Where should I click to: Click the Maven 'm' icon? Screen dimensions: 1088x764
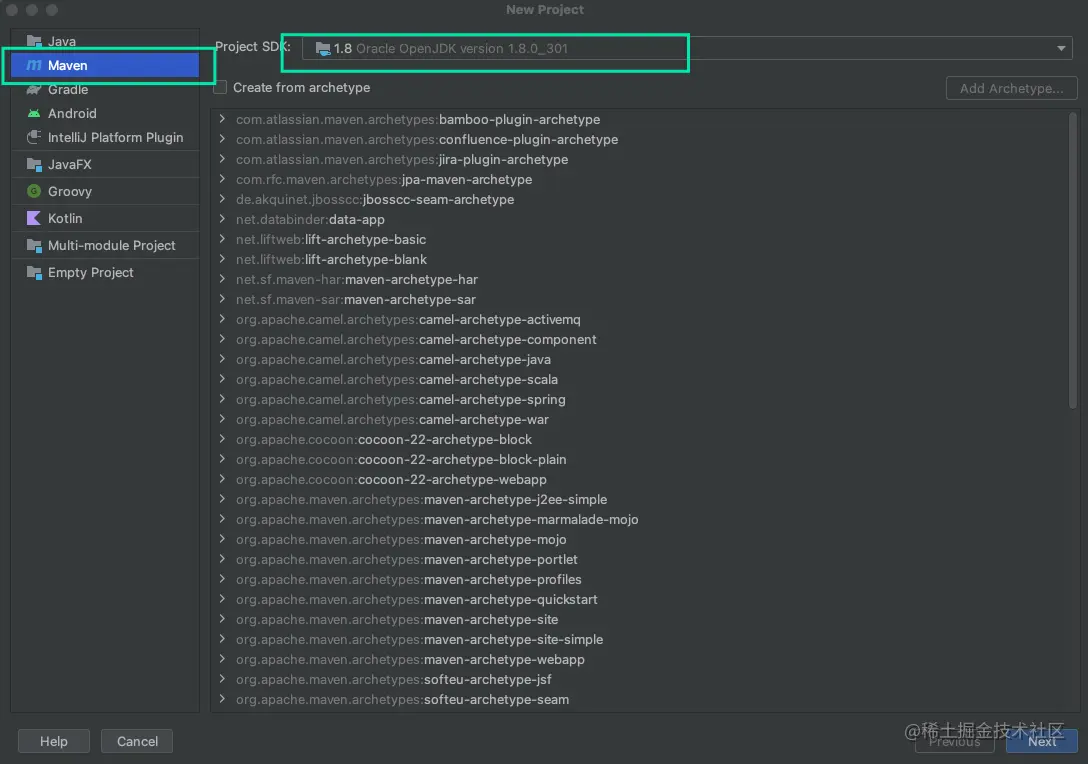pyautogui.click(x=33, y=65)
